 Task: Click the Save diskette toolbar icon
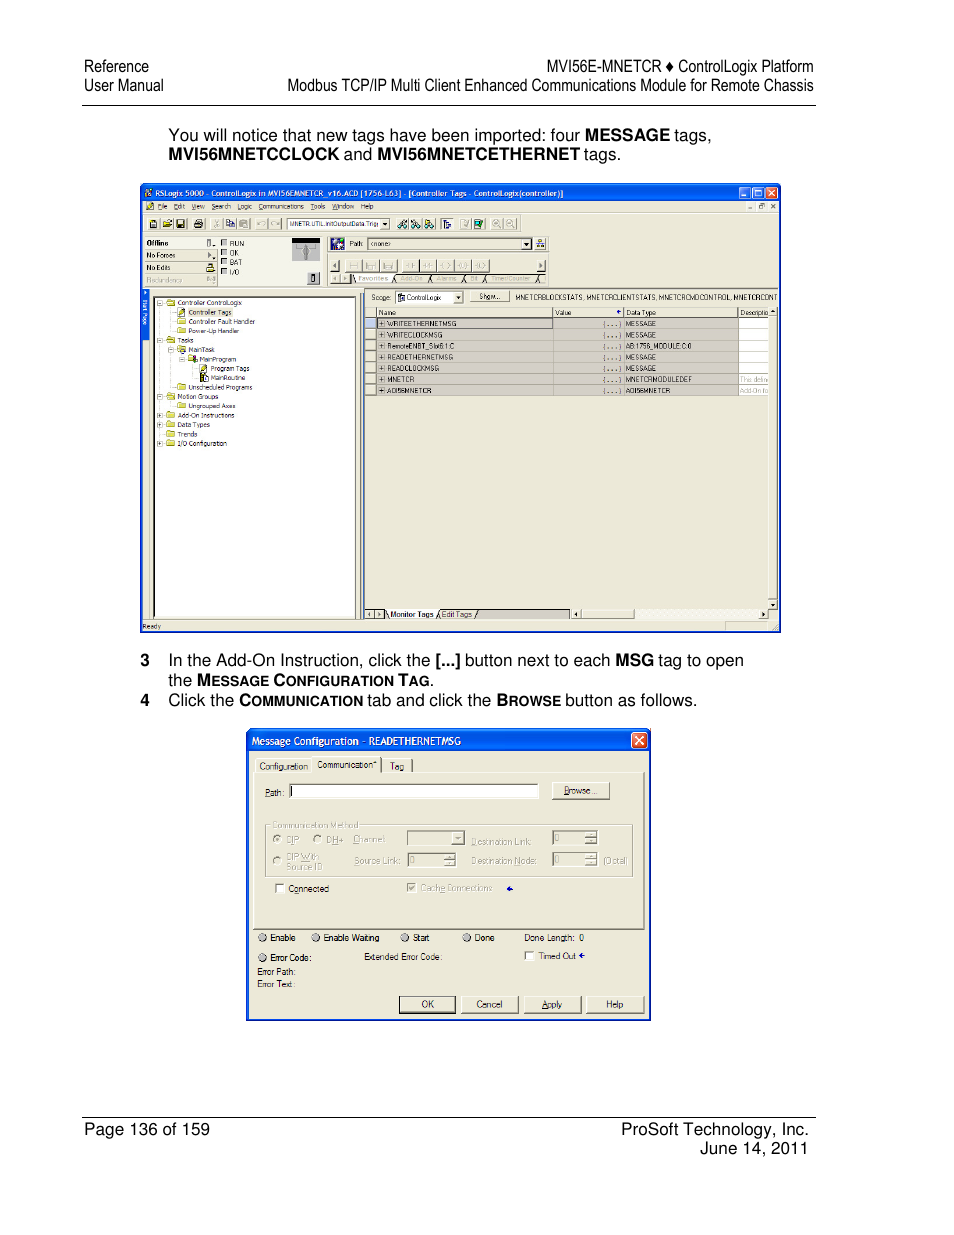(x=181, y=224)
